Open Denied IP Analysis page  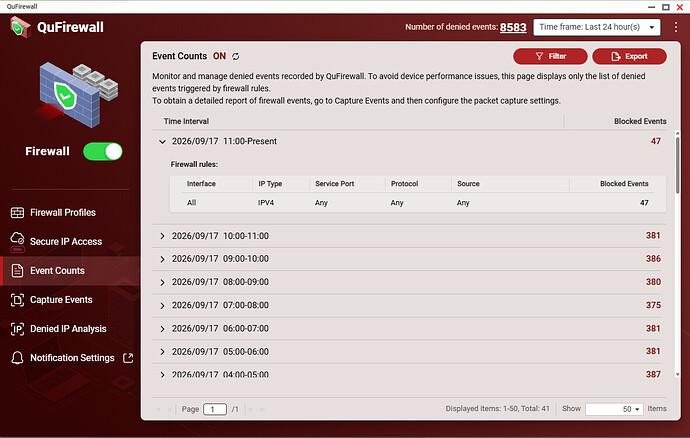coord(68,329)
